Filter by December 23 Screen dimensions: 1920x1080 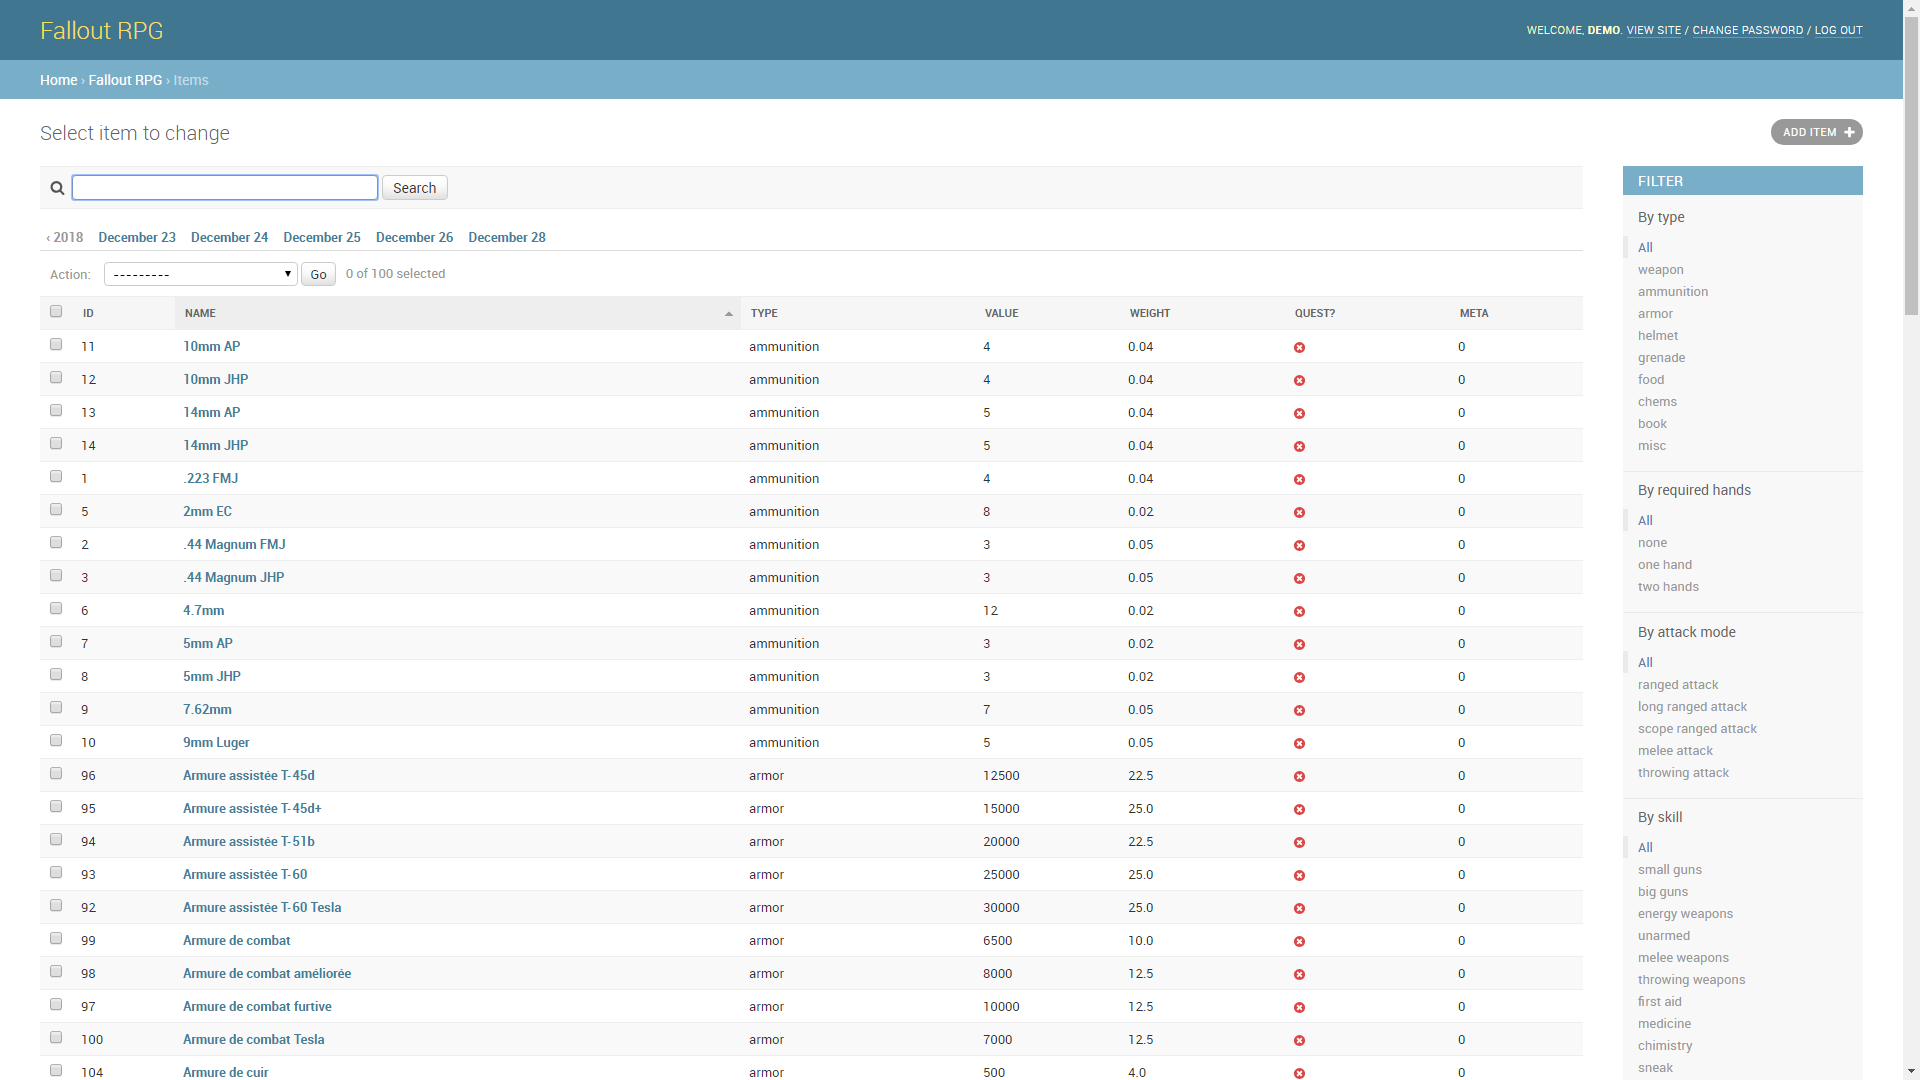pyautogui.click(x=137, y=238)
